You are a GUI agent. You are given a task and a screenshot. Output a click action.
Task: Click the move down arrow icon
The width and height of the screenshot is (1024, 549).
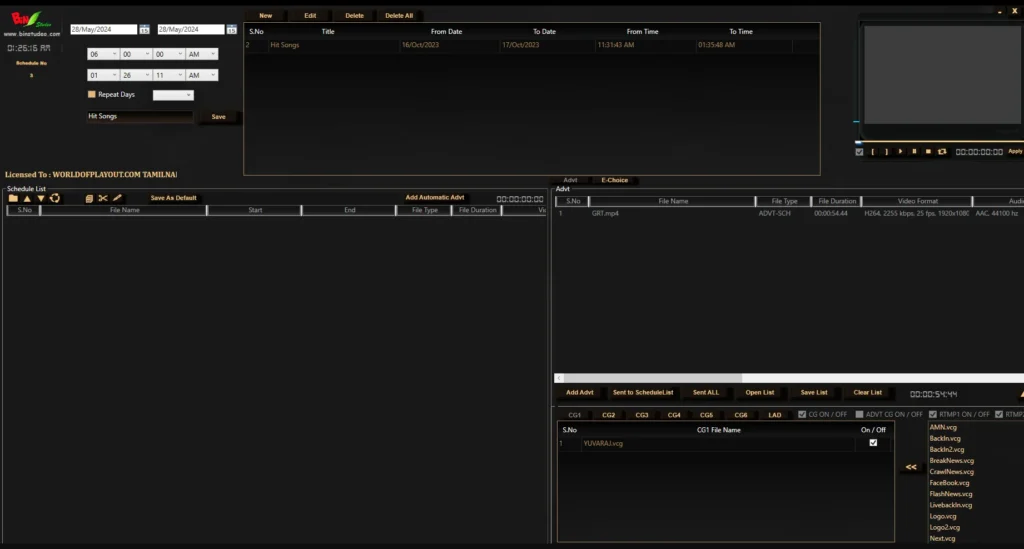tap(41, 198)
